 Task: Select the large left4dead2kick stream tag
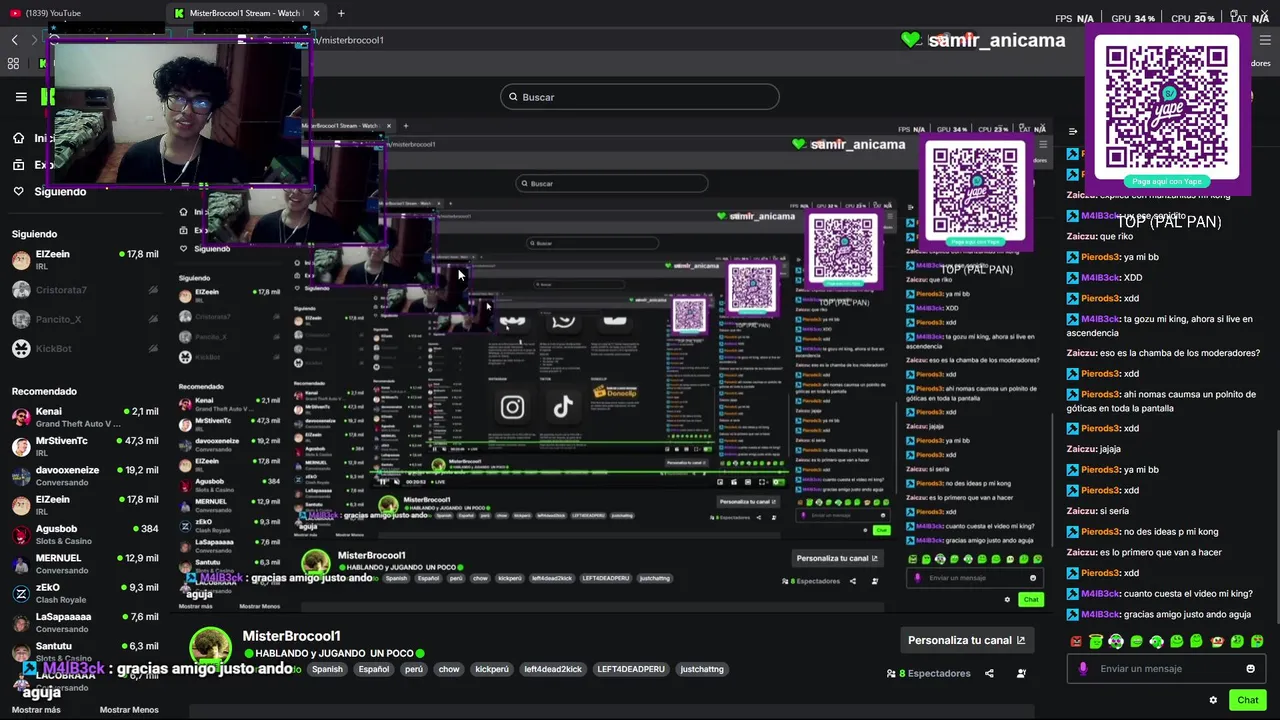point(553,669)
